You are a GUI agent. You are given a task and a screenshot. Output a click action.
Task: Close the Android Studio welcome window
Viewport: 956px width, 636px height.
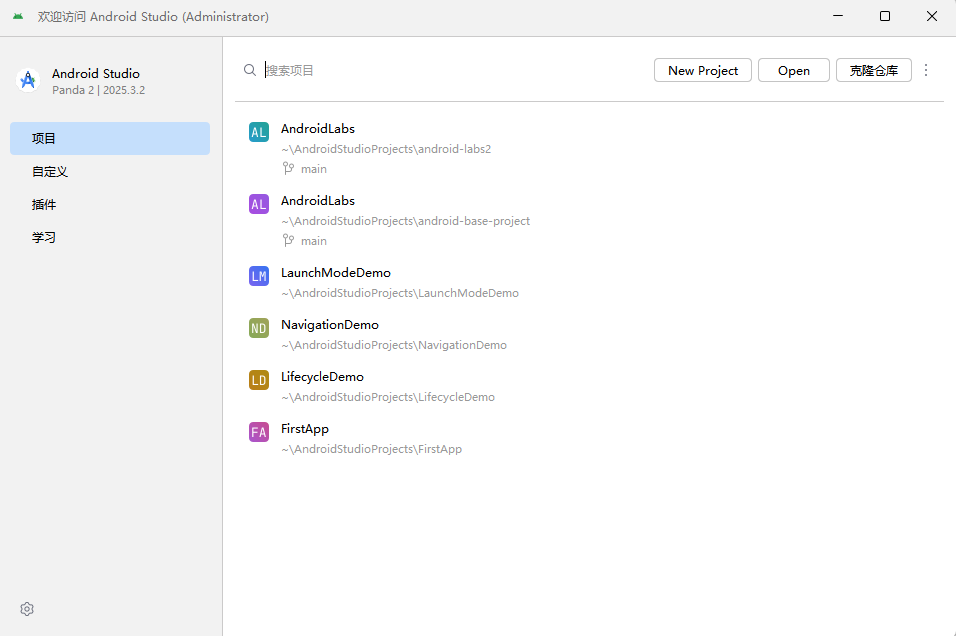coord(932,16)
